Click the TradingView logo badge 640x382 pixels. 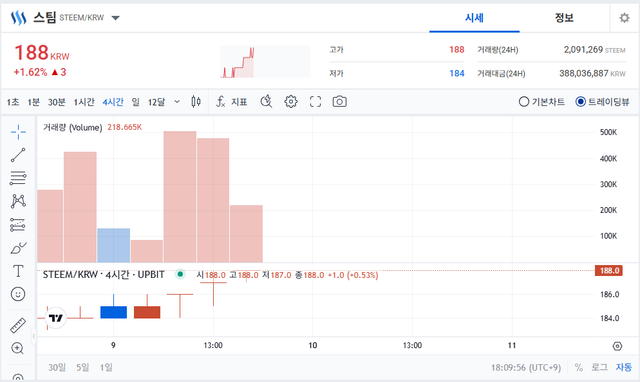(x=56, y=318)
